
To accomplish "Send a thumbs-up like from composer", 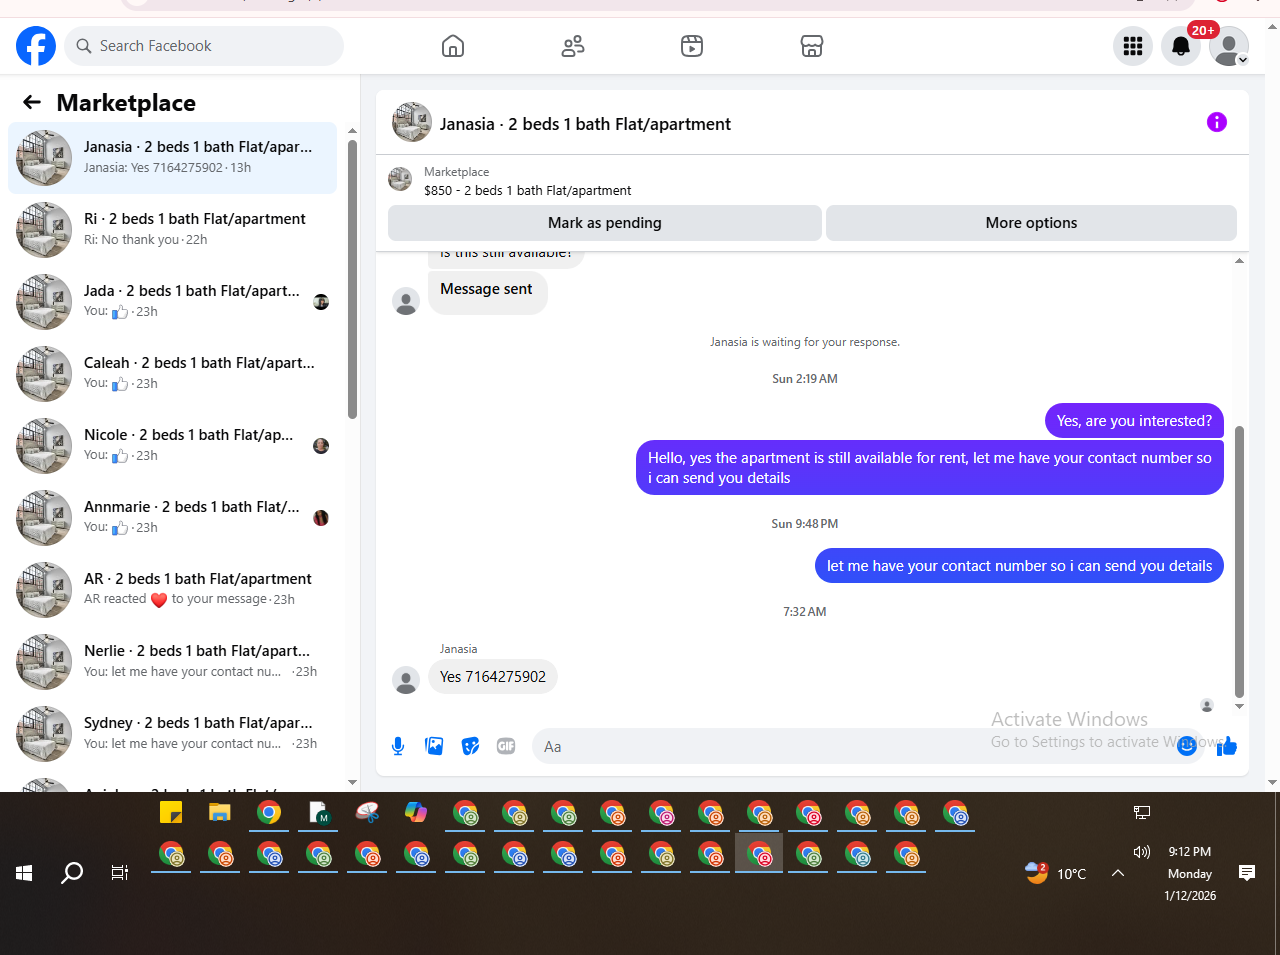I will click(1227, 746).
